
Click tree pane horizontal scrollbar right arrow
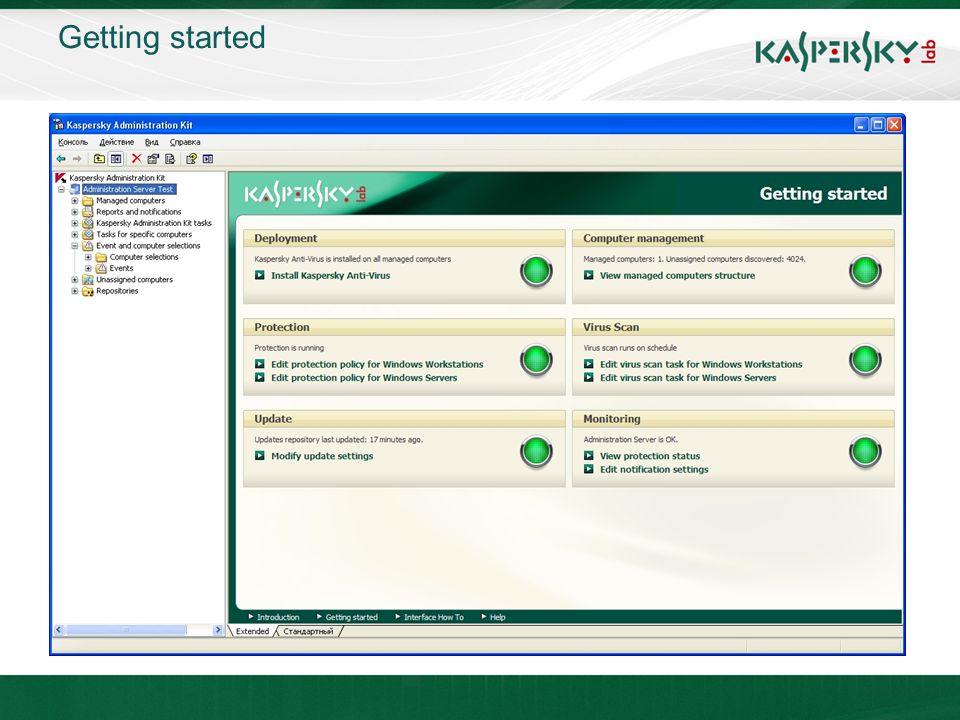click(x=217, y=630)
